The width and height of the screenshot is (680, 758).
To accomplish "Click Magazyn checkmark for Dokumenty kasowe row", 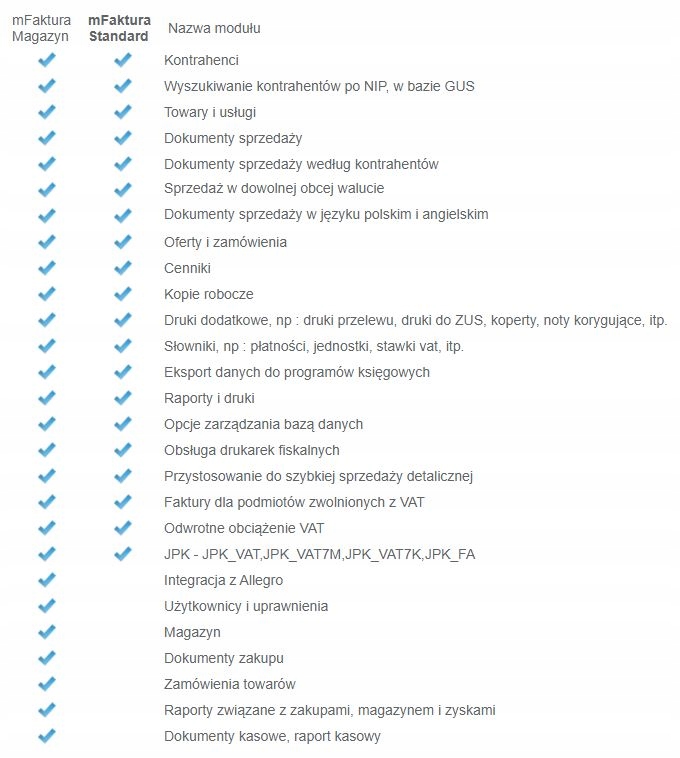I will click(x=46, y=736).
